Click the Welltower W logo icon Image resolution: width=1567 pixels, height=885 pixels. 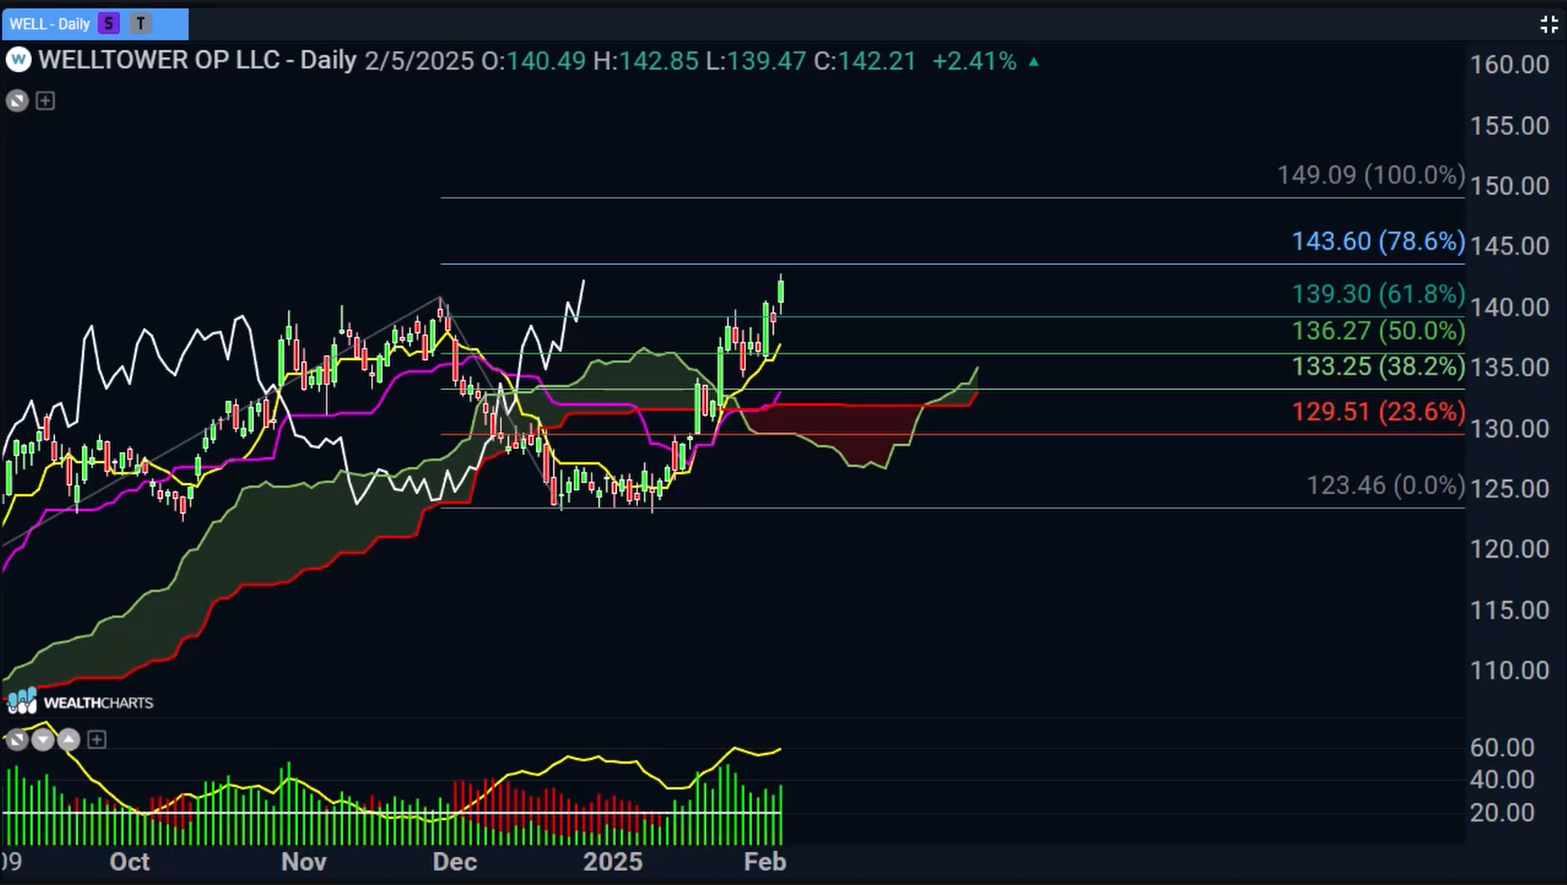[18, 60]
